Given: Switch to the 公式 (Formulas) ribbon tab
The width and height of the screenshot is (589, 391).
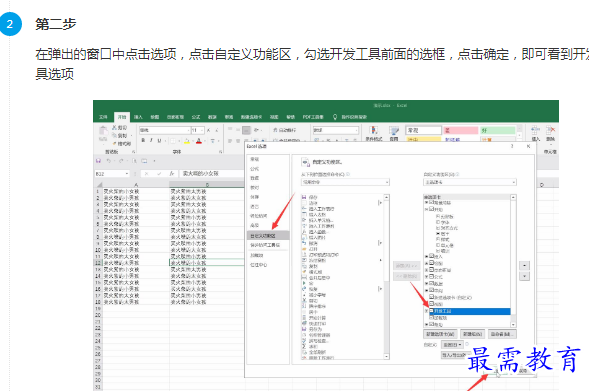Looking at the screenshot, I should click(x=196, y=117).
